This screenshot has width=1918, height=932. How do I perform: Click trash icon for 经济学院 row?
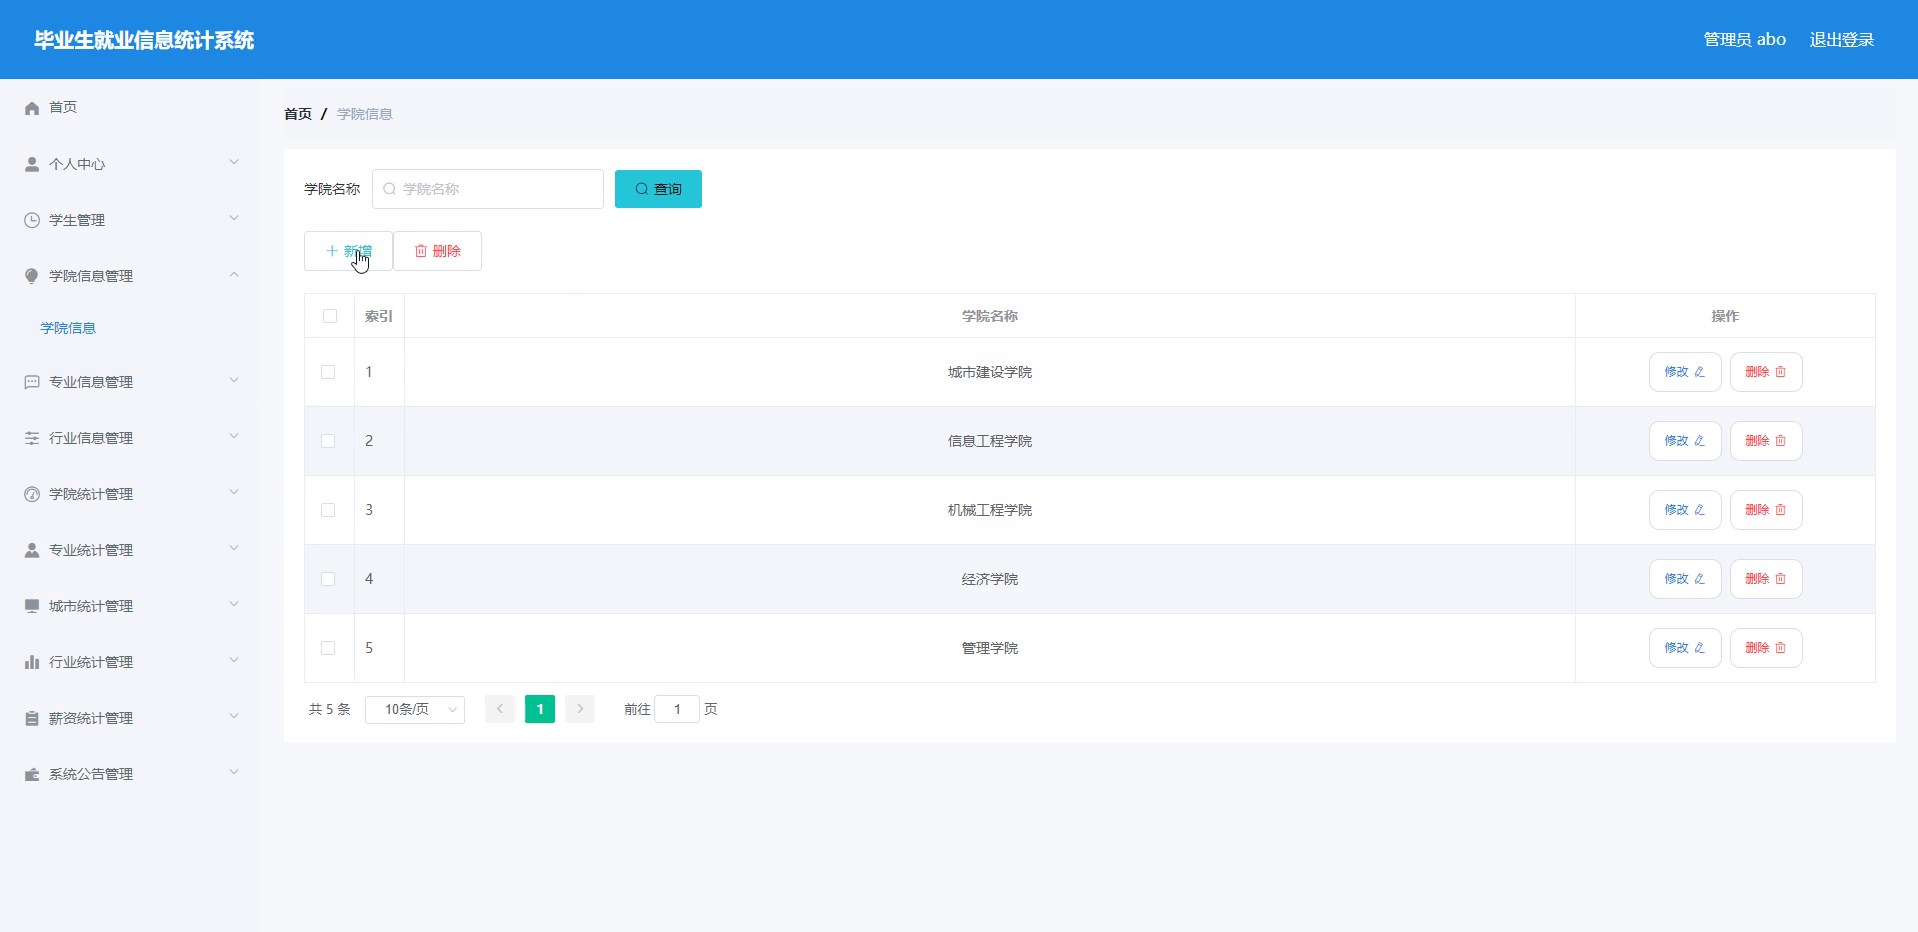tap(1780, 579)
